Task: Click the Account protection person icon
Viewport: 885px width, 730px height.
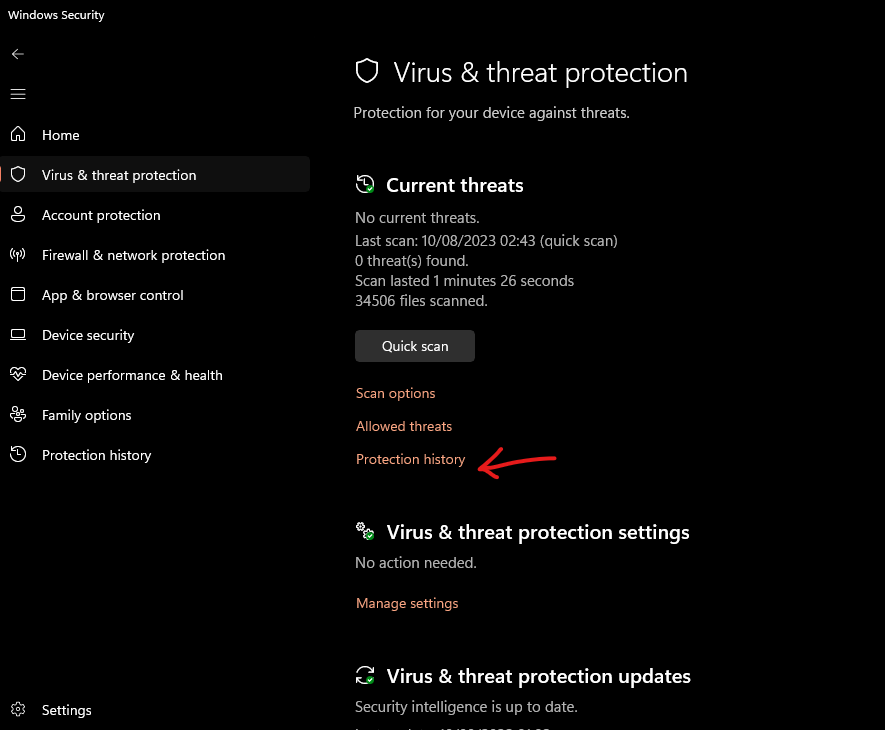Action: (18, 214)
